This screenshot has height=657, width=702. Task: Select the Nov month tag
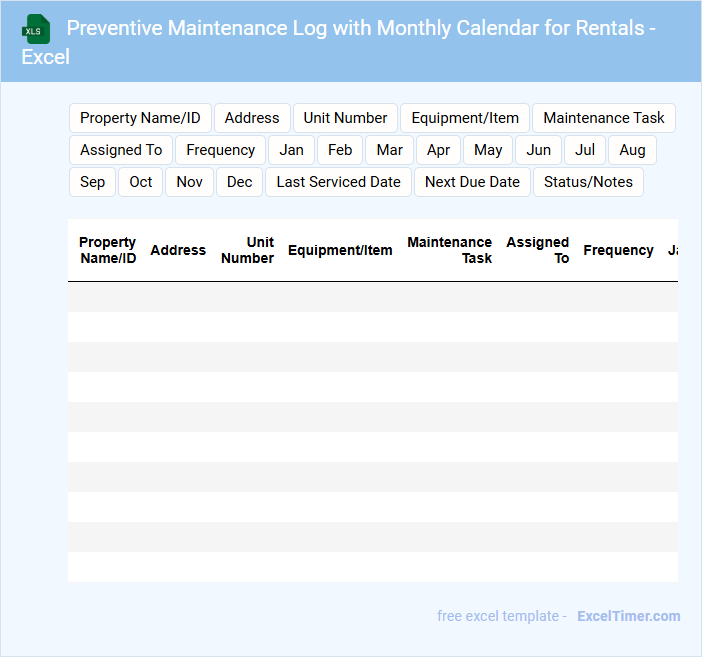(x=189, y=182)
